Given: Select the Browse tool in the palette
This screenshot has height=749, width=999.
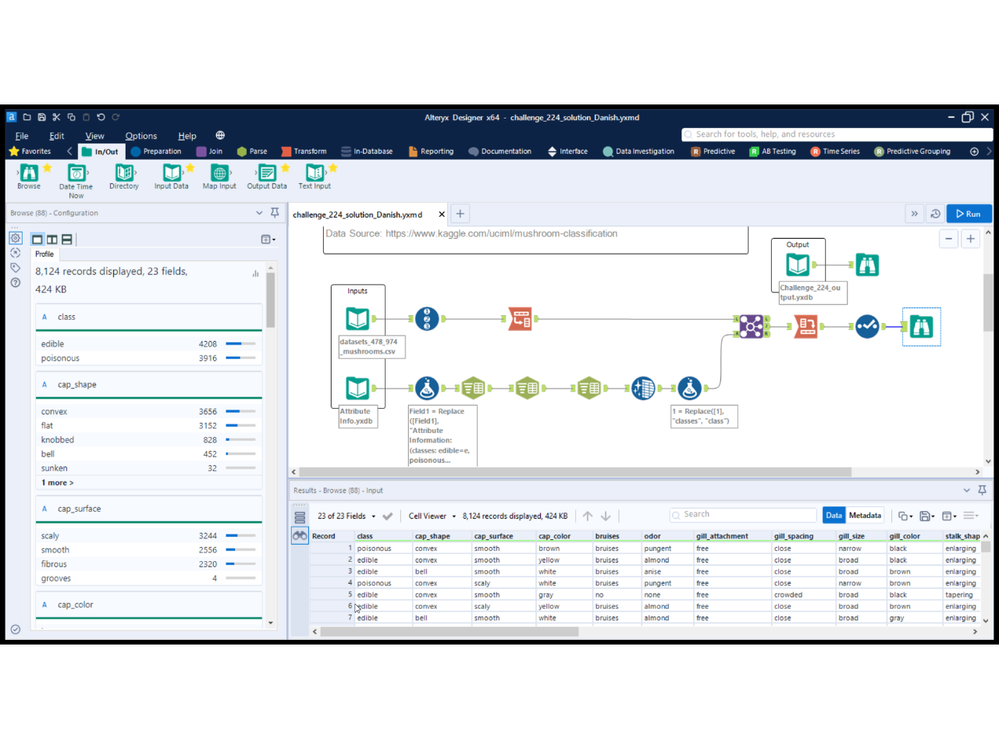Looking at the screenshot, I should pos(29,176).
